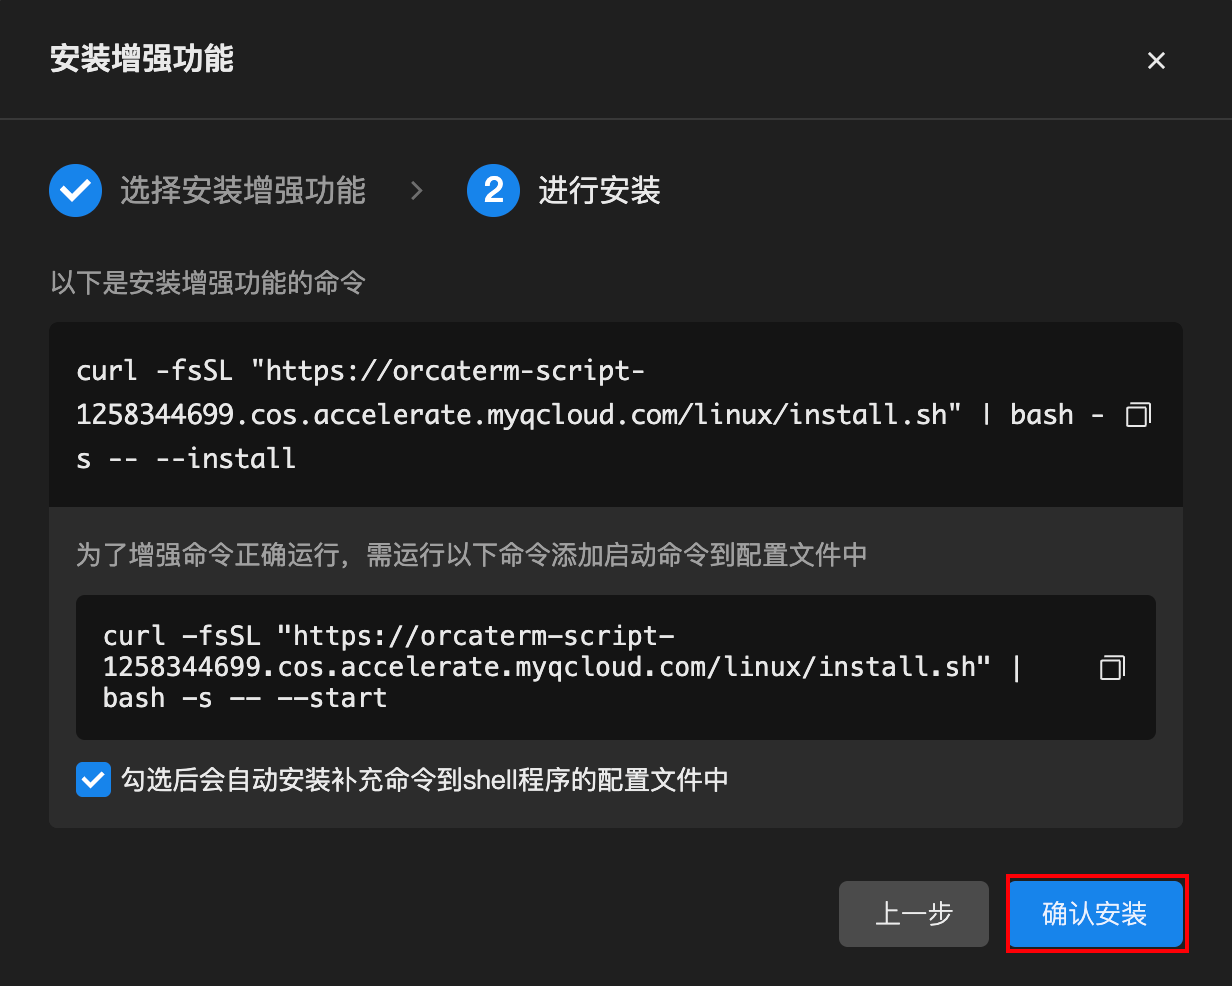The image size is (1232, 986).
Task: Close the 安装增强功能 dialog
Action: click(x=1156, y=61)
